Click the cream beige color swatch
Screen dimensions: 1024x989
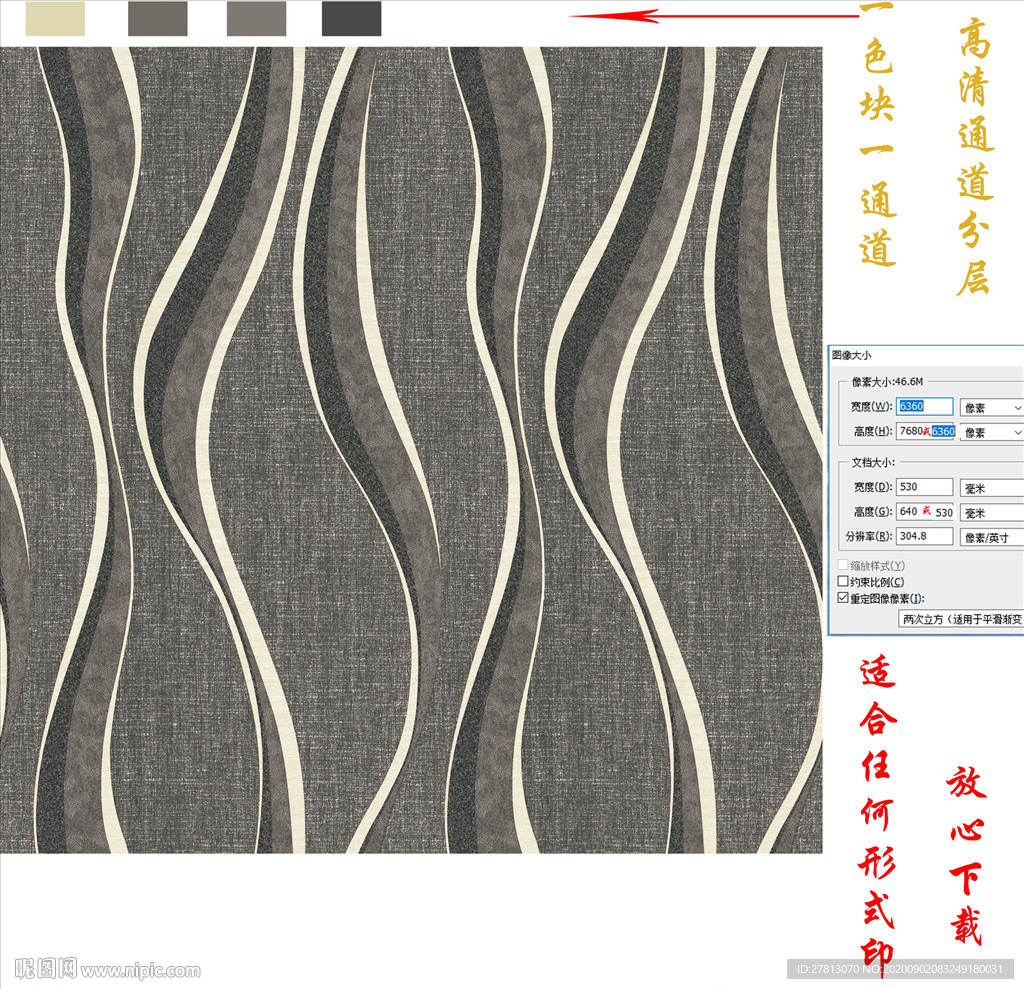[x=55, y=18]
